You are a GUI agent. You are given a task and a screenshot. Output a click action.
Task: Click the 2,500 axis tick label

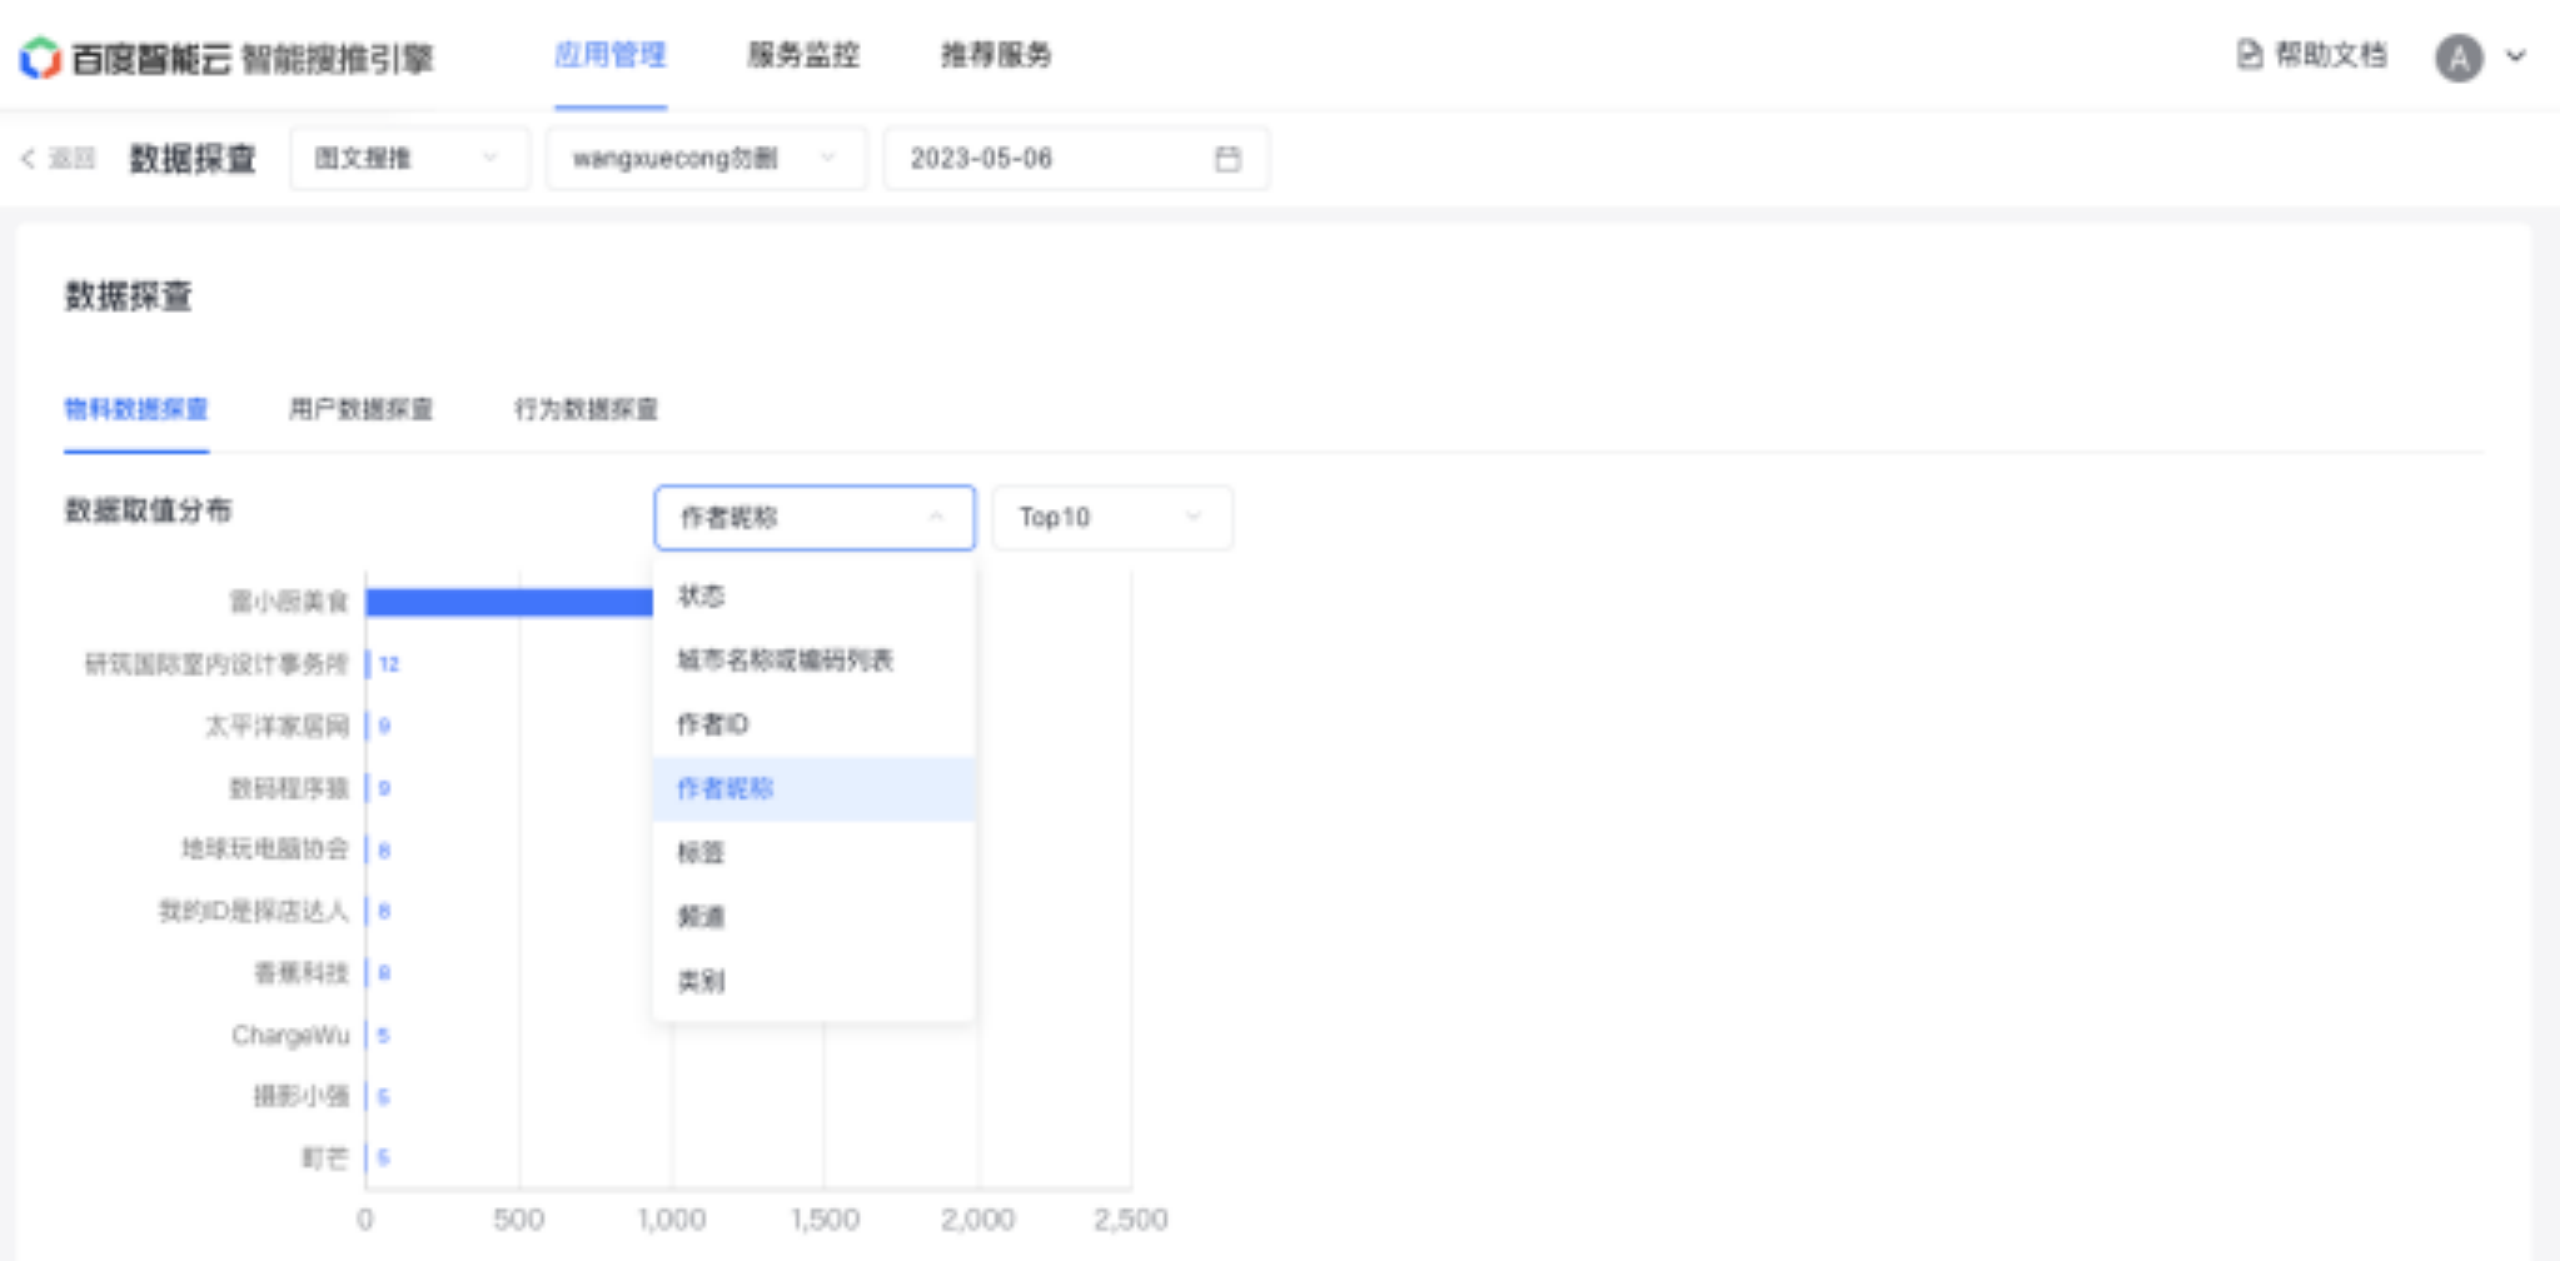(x=1130, y=1219)
